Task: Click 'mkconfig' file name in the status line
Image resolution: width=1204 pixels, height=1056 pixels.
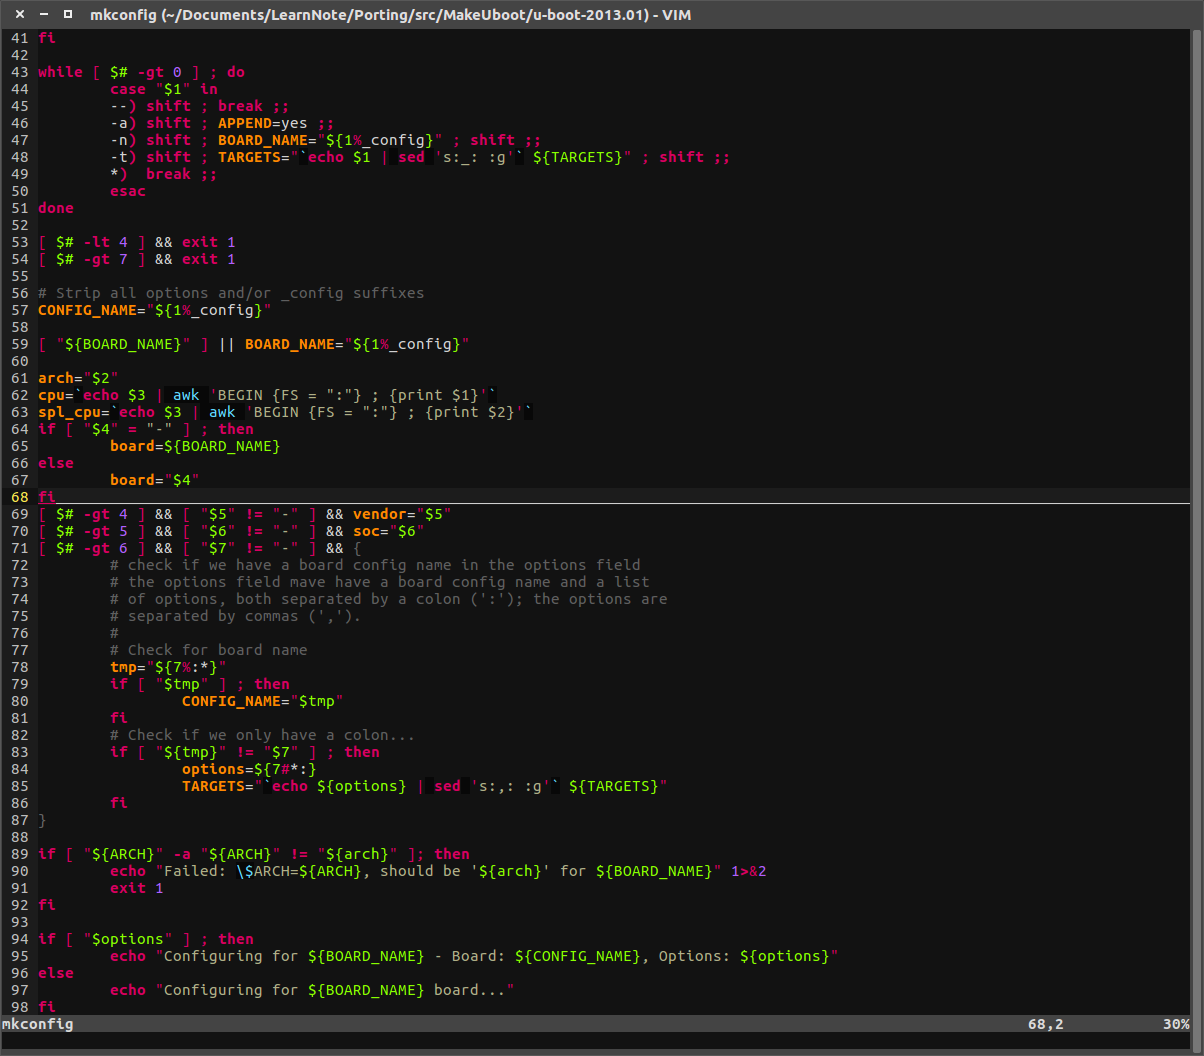Action: 38,1024
